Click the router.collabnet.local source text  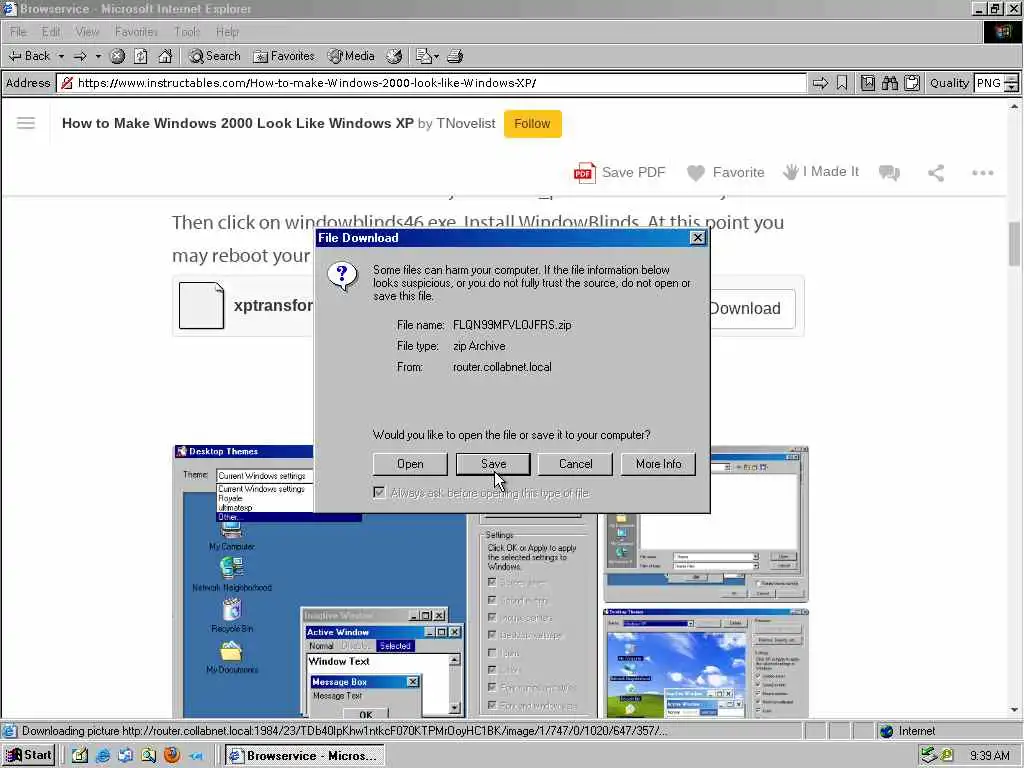pos(502,367)
